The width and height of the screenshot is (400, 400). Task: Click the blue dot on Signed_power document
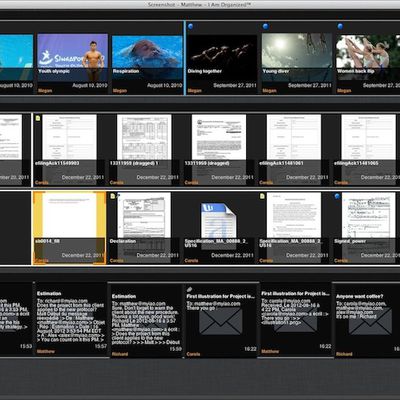(337, 196)
